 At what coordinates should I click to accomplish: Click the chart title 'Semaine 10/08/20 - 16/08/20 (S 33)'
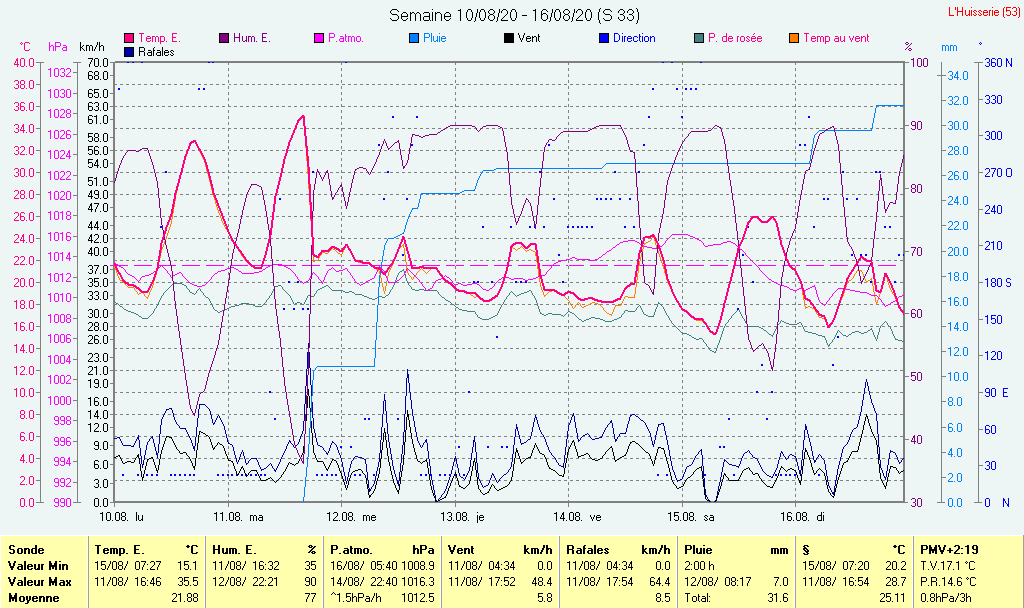(515, 15)
